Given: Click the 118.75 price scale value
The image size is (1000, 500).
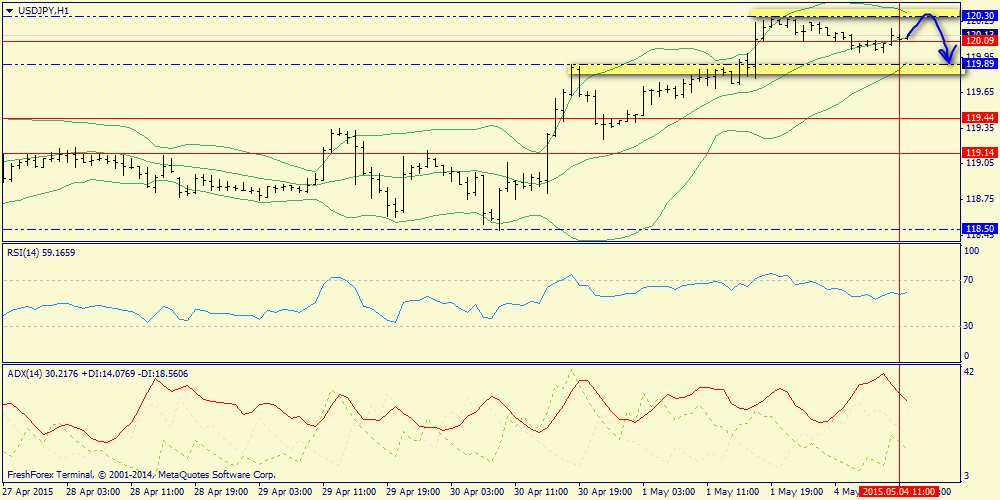Looking at the screenshot, I should (981, 199).
